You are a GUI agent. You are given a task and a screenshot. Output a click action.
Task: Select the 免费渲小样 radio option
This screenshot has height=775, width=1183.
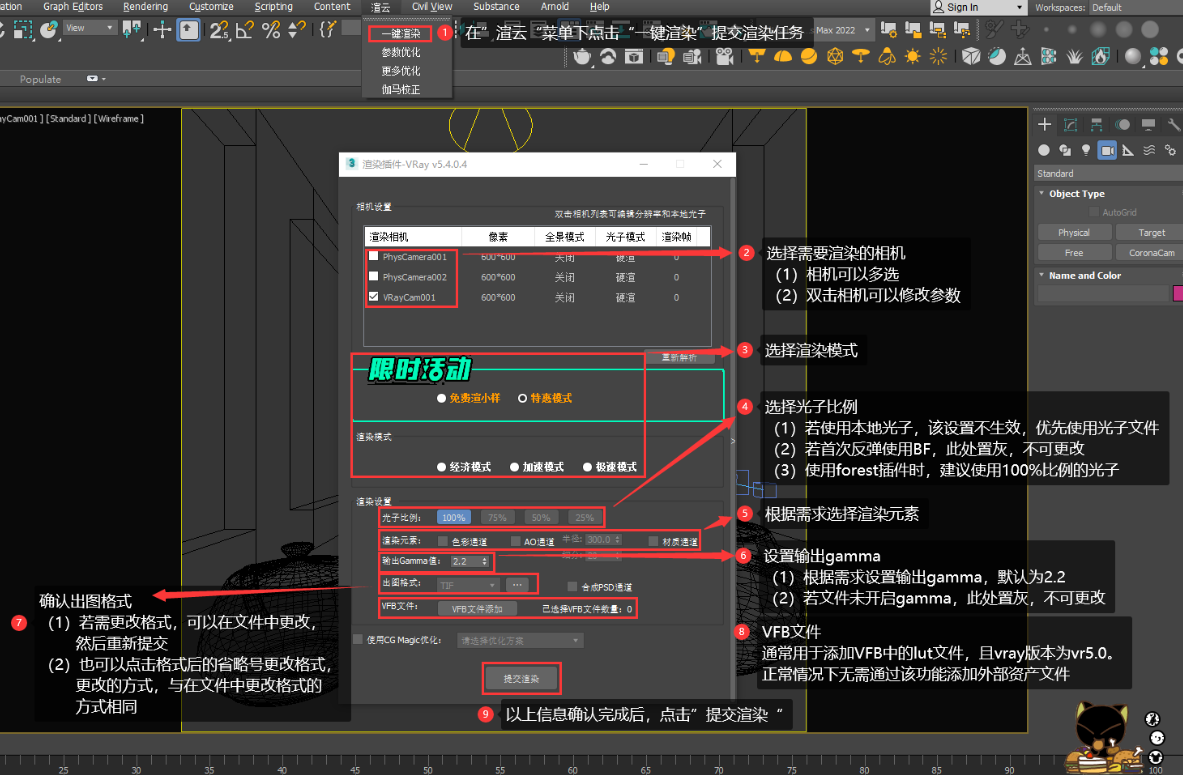tap(468, 398)
